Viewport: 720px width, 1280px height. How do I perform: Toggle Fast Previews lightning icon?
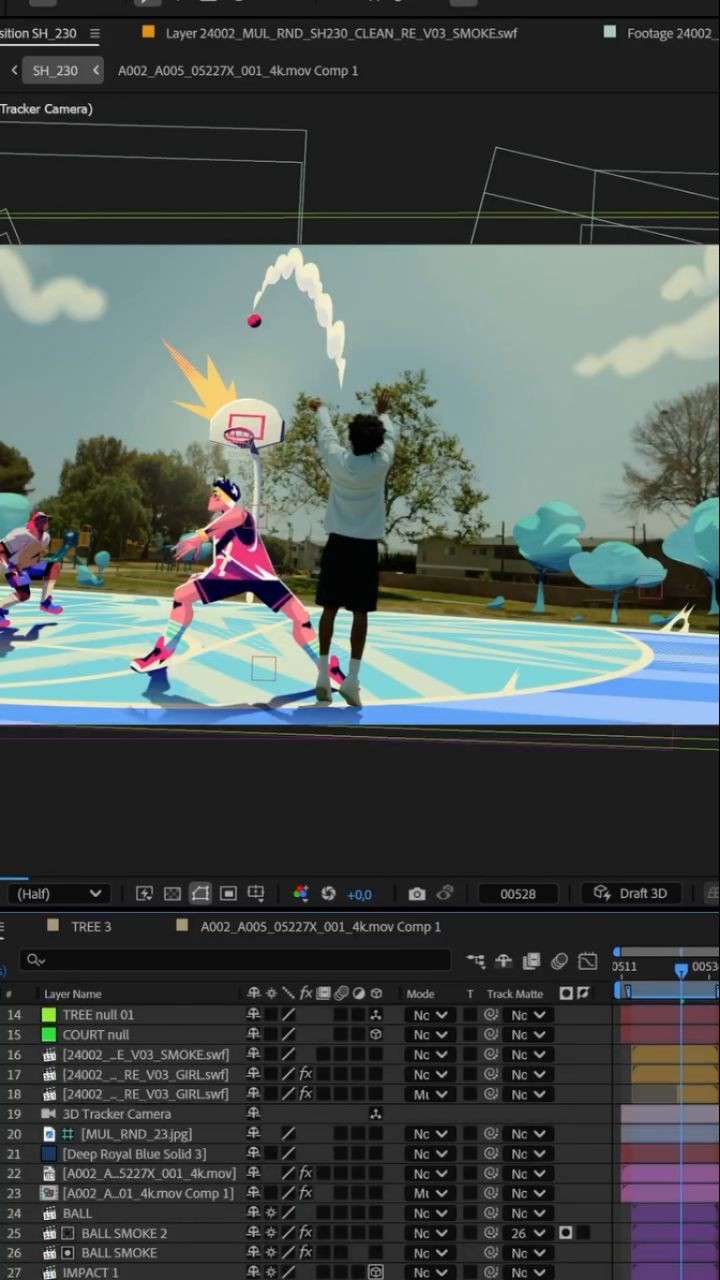pyautogui.click(x=144, y=893)
